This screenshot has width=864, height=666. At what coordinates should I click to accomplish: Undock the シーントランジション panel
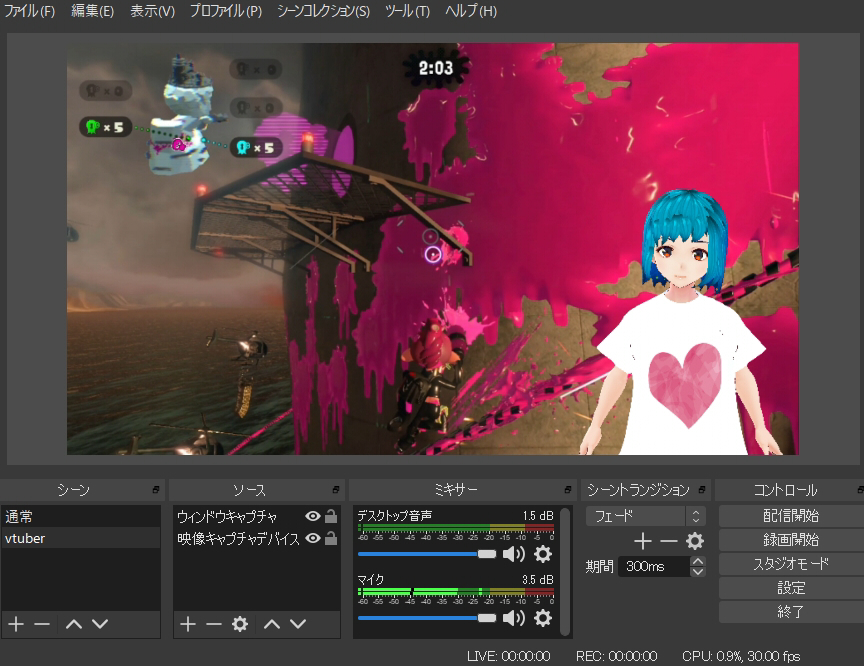pyautogui.click(x=701, y=490)
